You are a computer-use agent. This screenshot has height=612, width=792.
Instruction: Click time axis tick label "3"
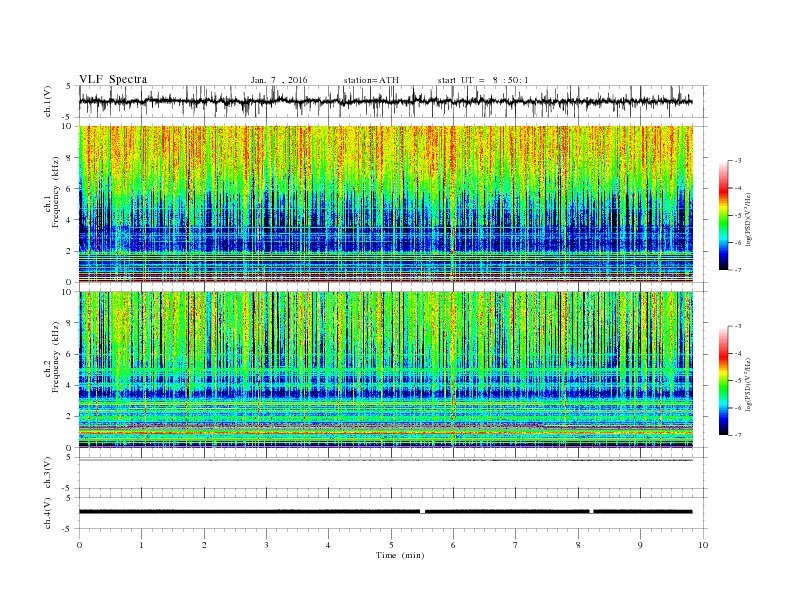266,545
